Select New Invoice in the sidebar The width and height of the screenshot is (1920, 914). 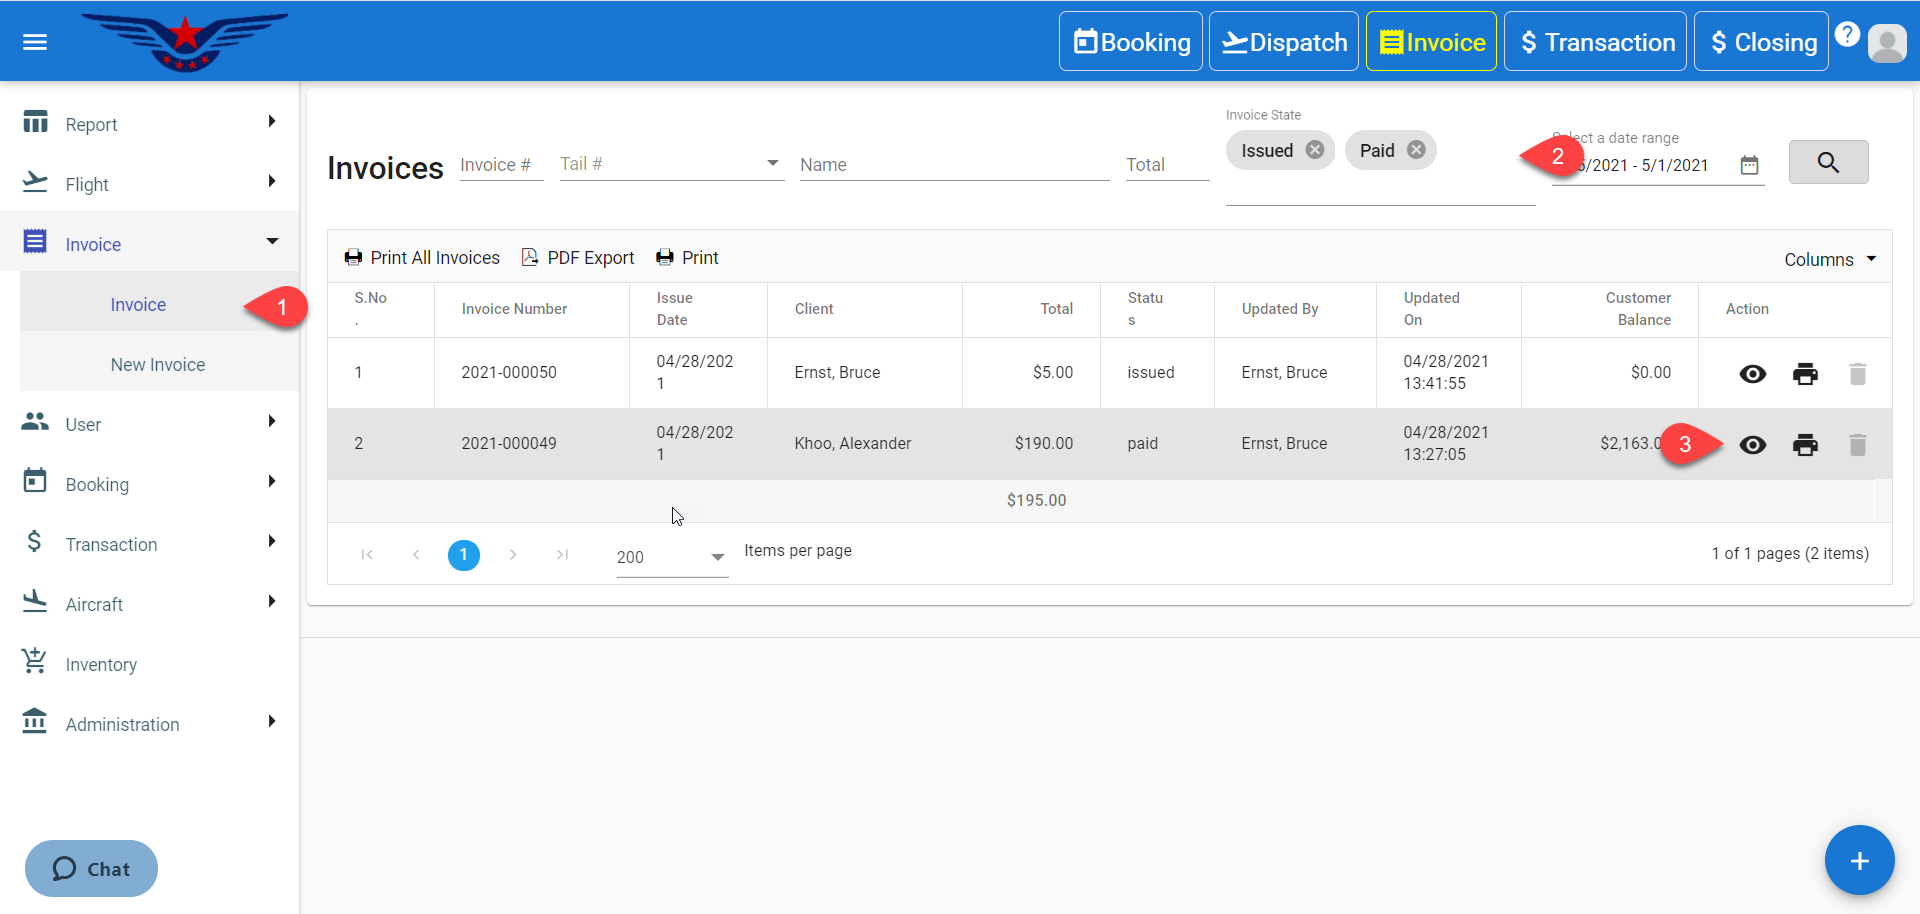tap(158, 365)
